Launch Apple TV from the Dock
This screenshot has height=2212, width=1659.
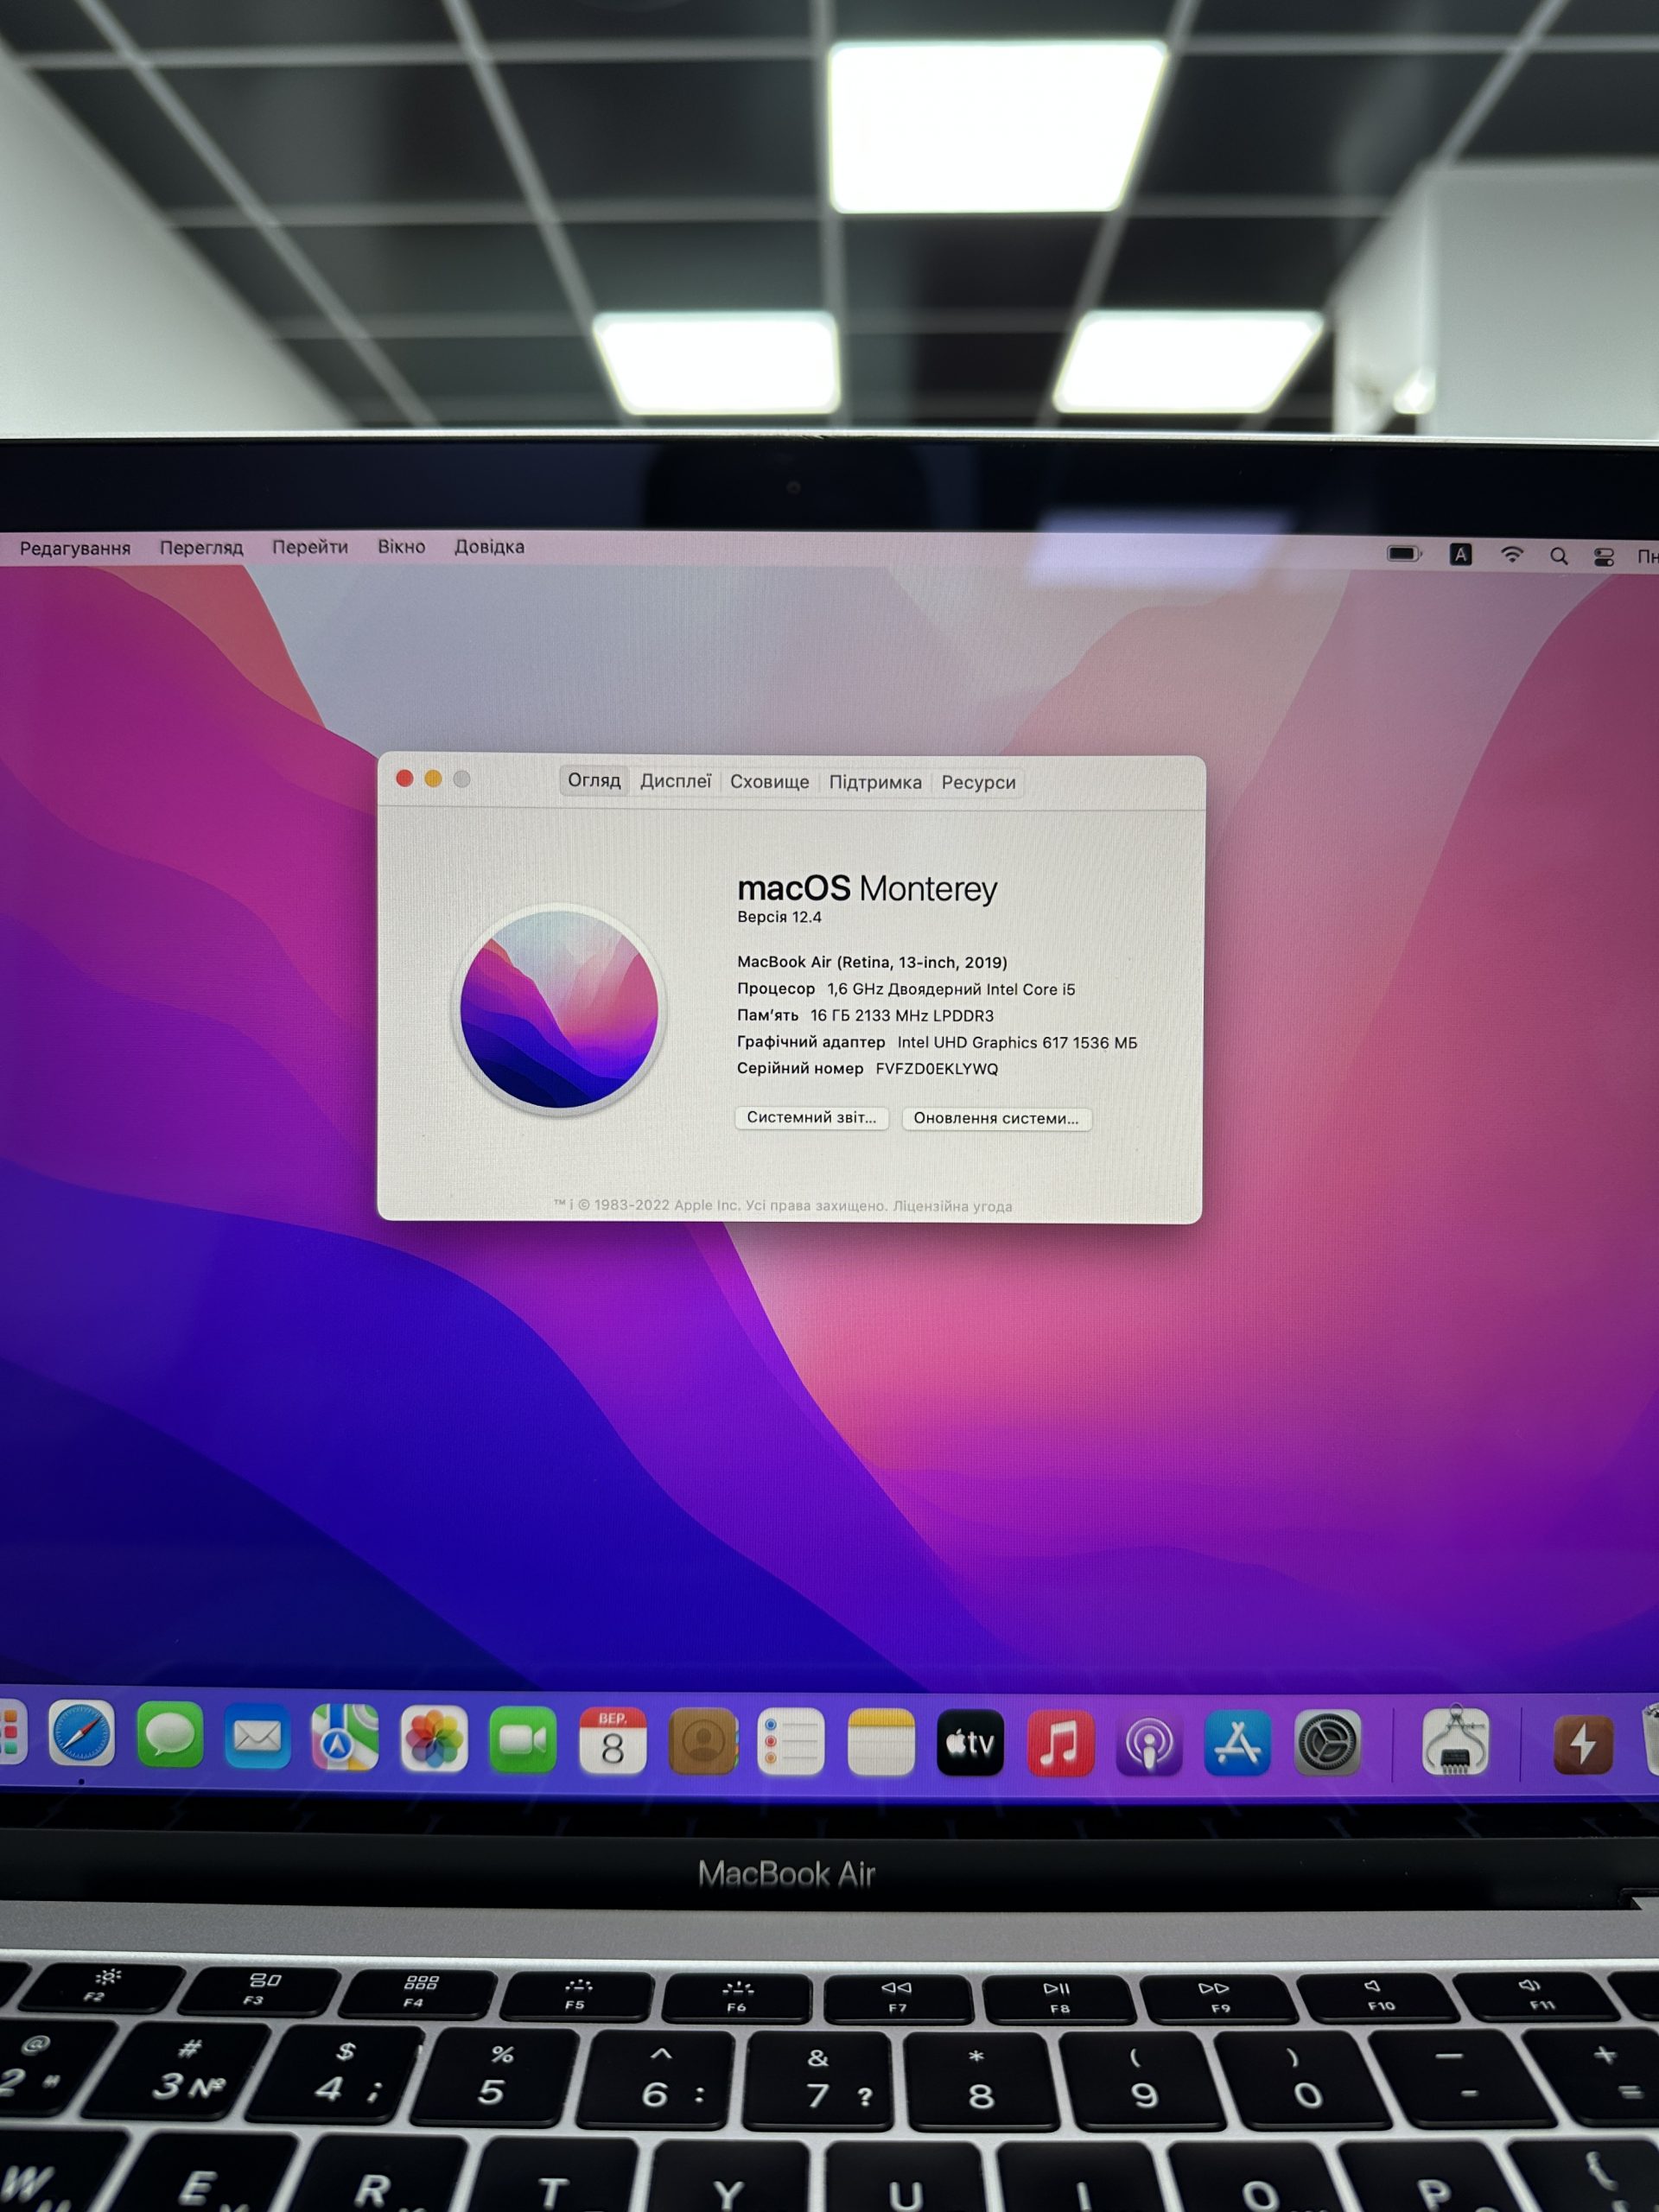click(x=970, y=1743)
